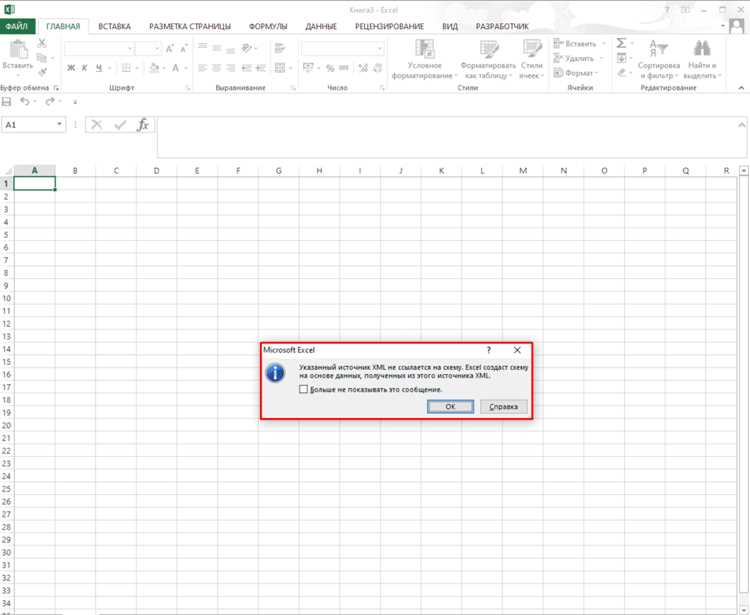Click the AutoSum sigma icon
This screenshot has width=750, height=615.
tap(621, 44)
